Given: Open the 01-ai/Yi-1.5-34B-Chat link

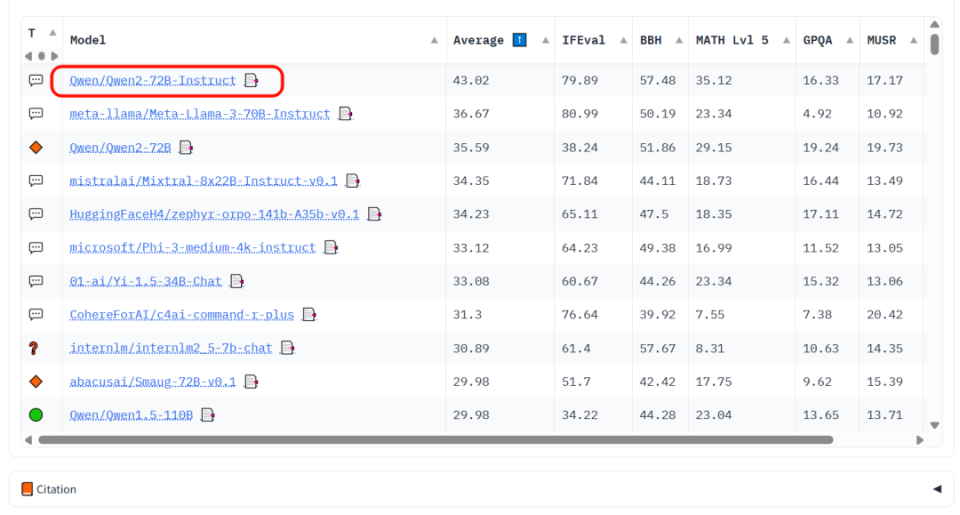Looking at the screenshot, I should tap(145, 281).
